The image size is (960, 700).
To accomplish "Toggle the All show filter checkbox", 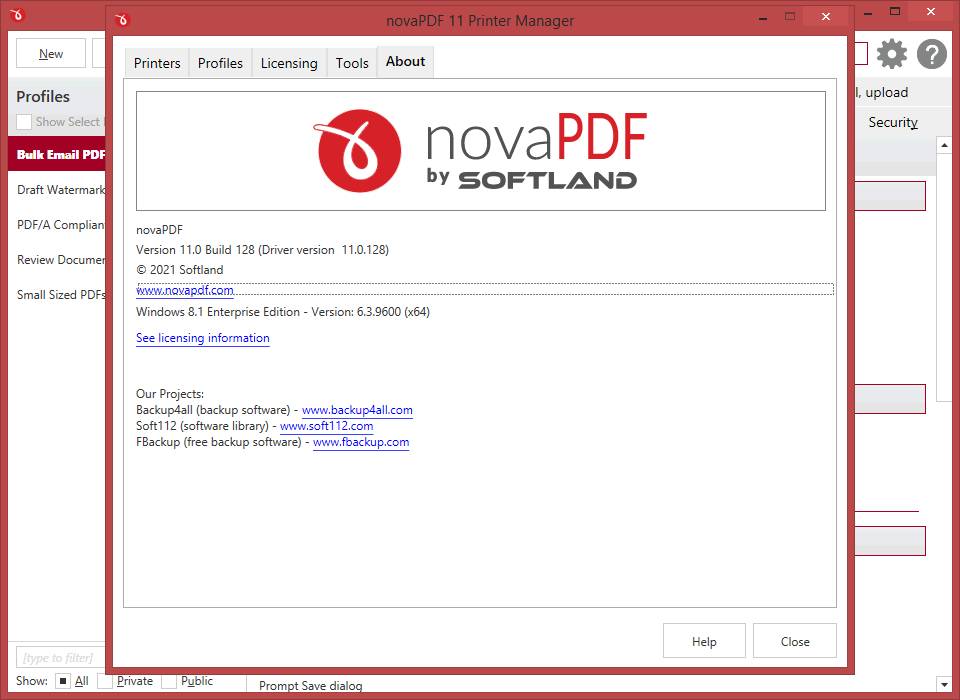I will pos(63,681).
